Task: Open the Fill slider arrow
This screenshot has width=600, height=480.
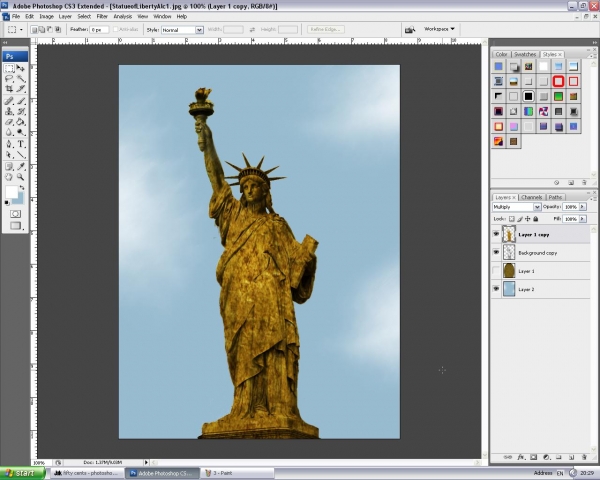Action: 582,219
